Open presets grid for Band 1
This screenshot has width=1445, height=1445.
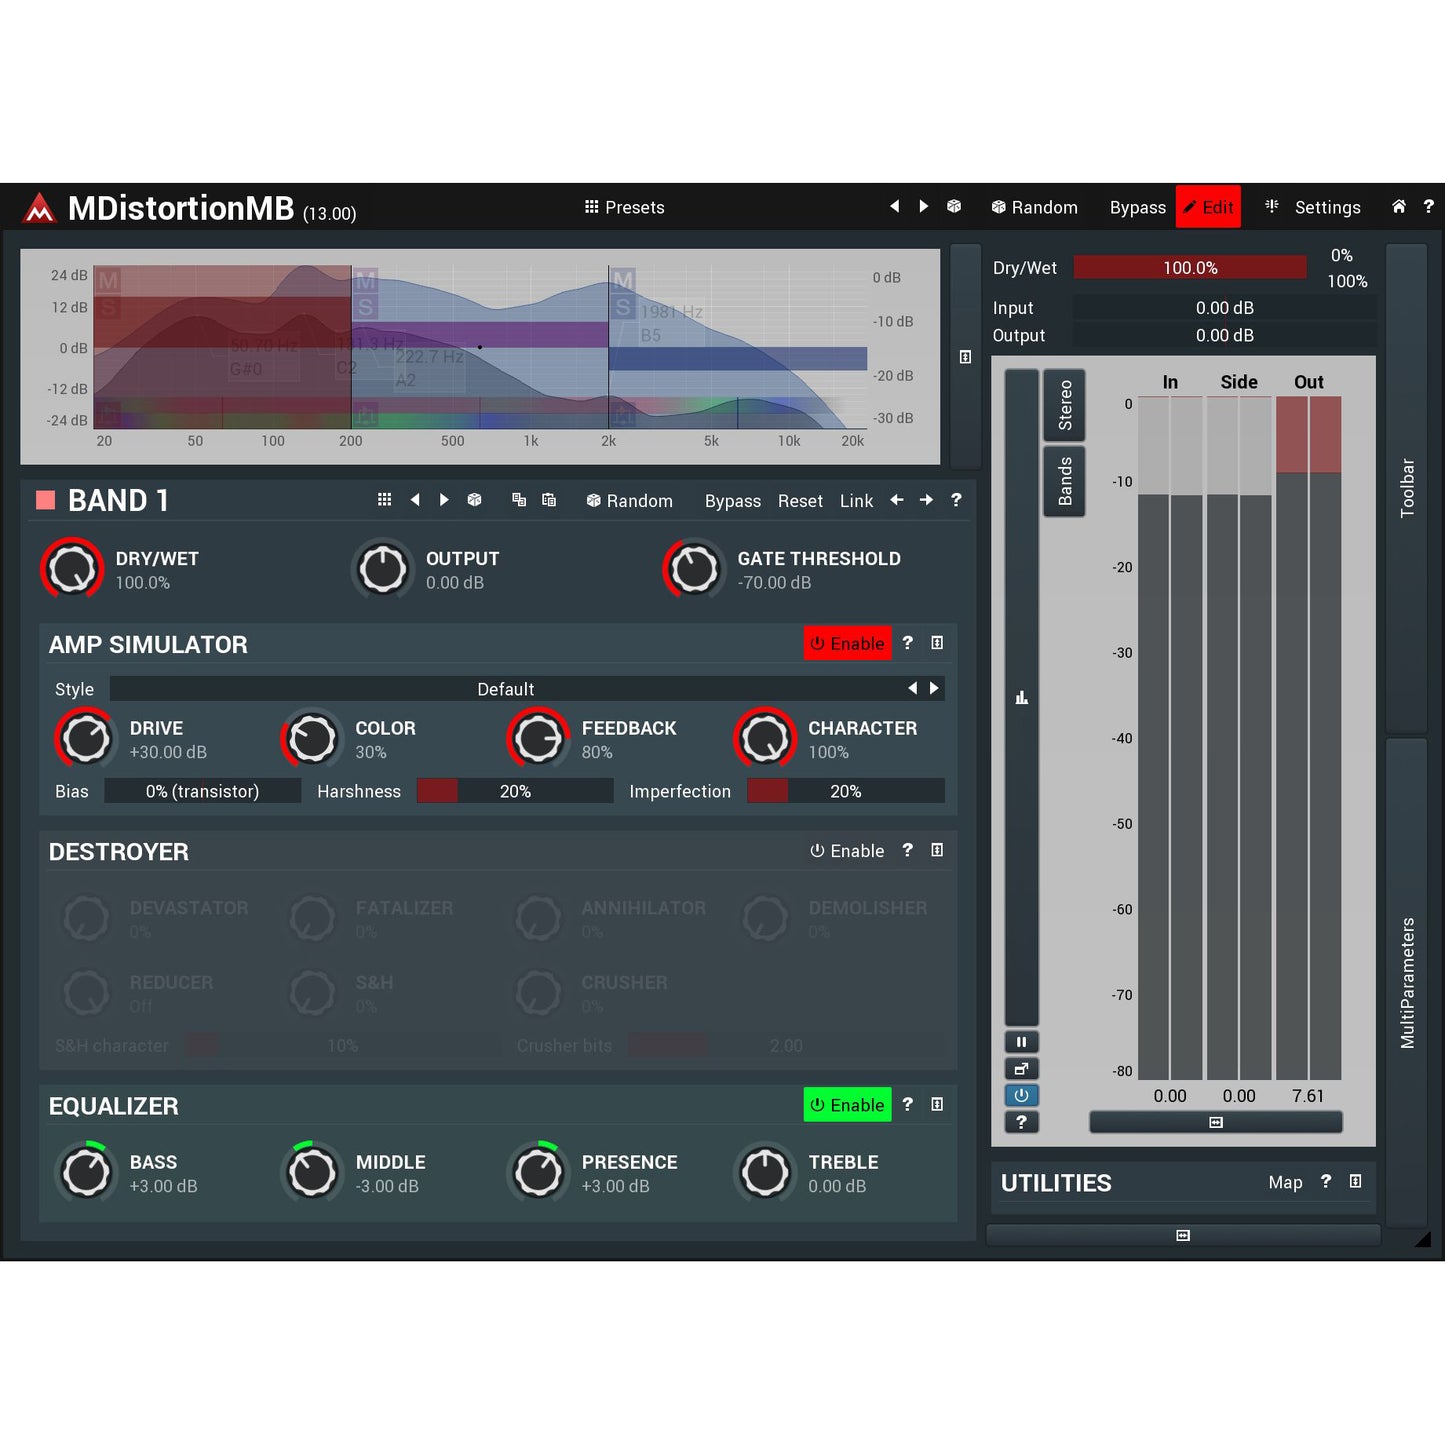[x=384, y=500]
